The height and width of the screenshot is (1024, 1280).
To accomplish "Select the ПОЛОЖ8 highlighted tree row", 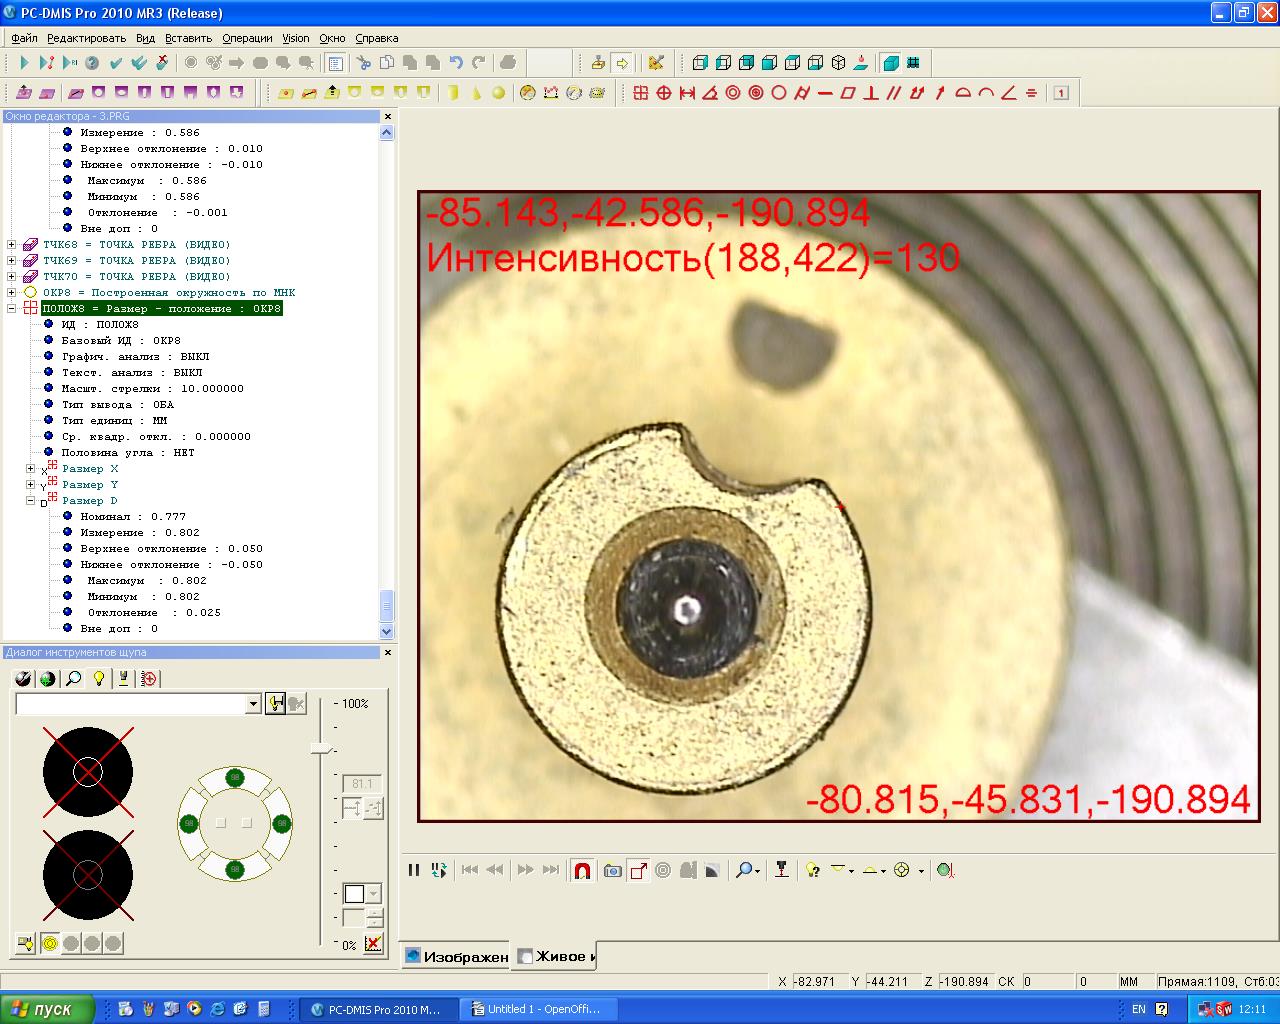I will (162, 309).
